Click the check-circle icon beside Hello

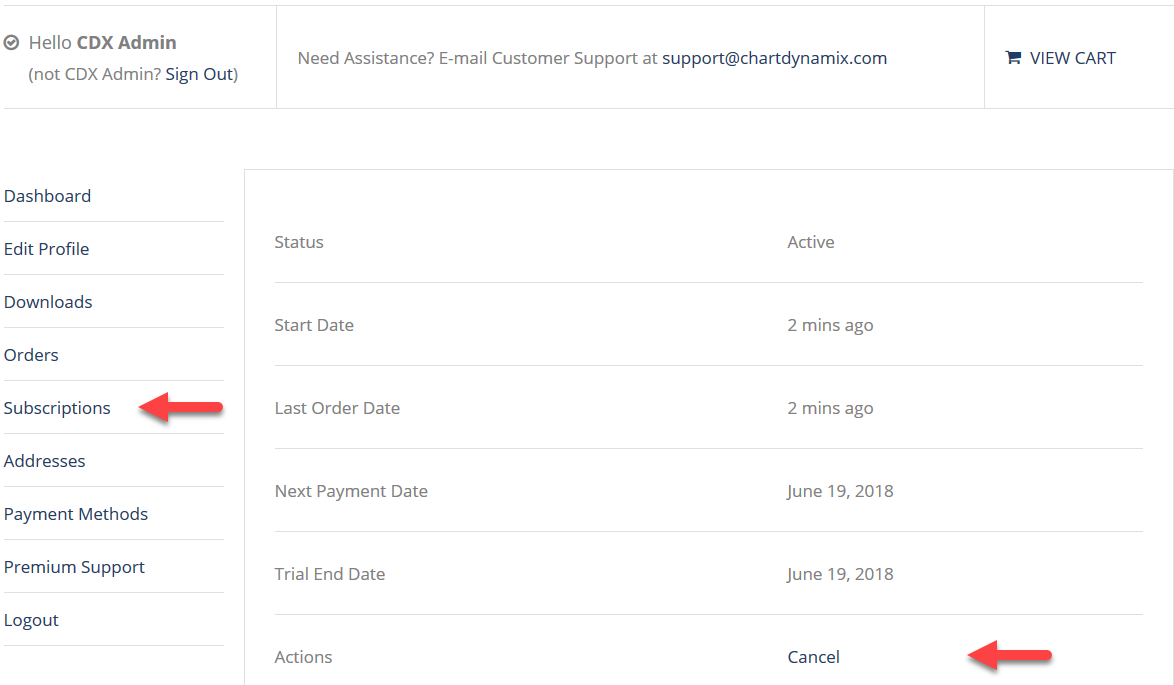tap(12, 43)
